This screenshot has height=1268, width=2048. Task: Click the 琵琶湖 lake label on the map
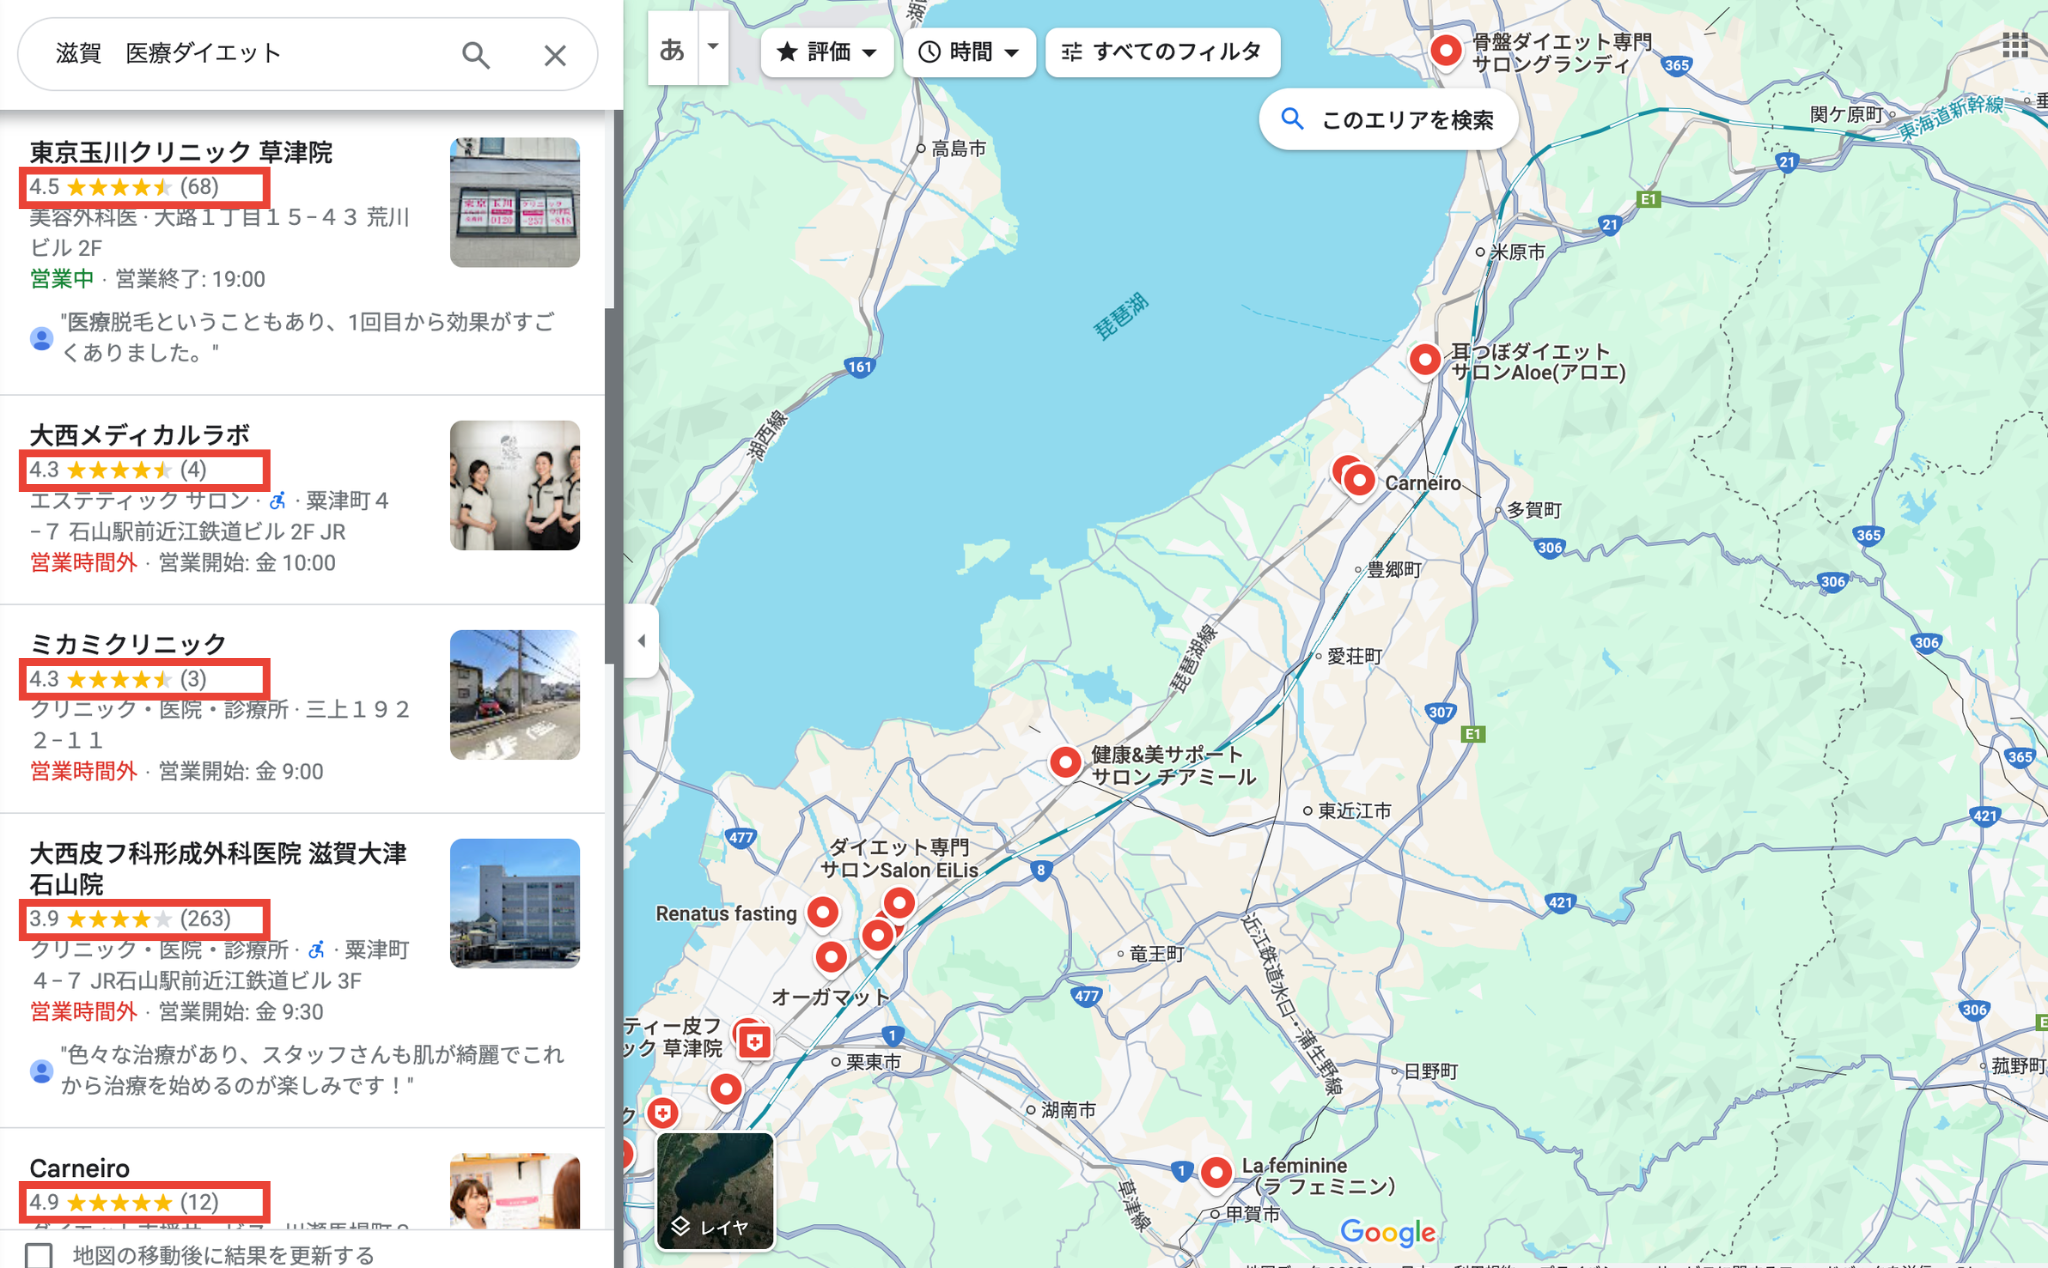tap(1120, 316)
